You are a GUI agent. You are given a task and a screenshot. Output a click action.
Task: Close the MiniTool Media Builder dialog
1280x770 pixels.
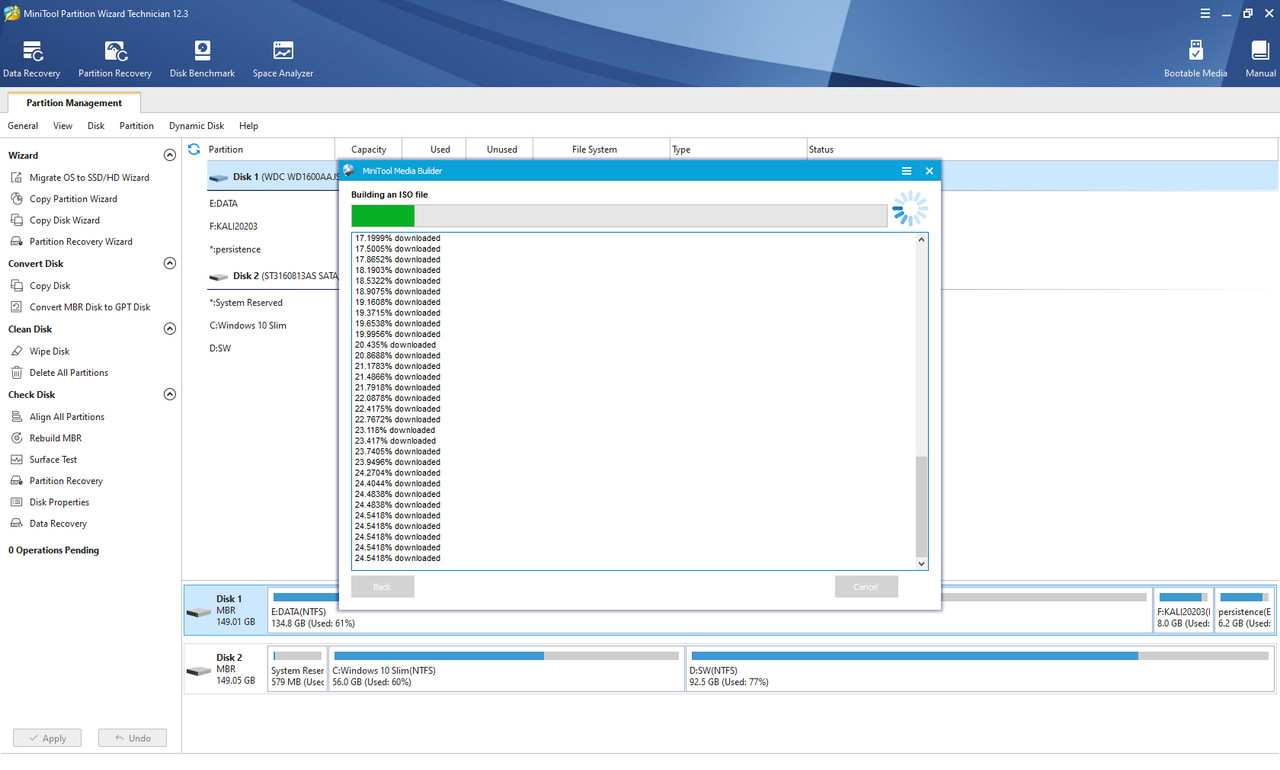(929, 171)
